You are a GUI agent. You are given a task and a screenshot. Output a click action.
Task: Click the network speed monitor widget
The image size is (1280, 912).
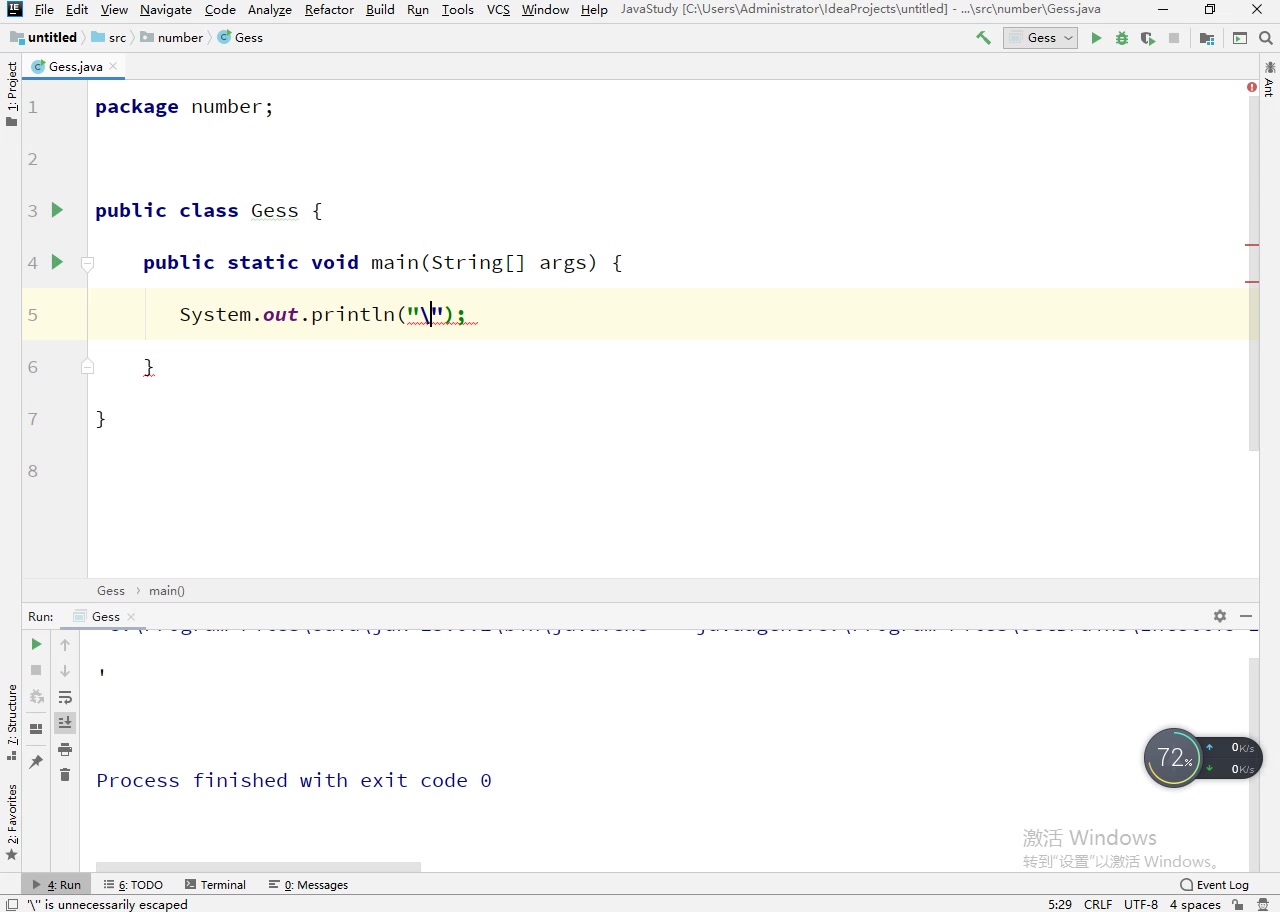click(1203, 758)
